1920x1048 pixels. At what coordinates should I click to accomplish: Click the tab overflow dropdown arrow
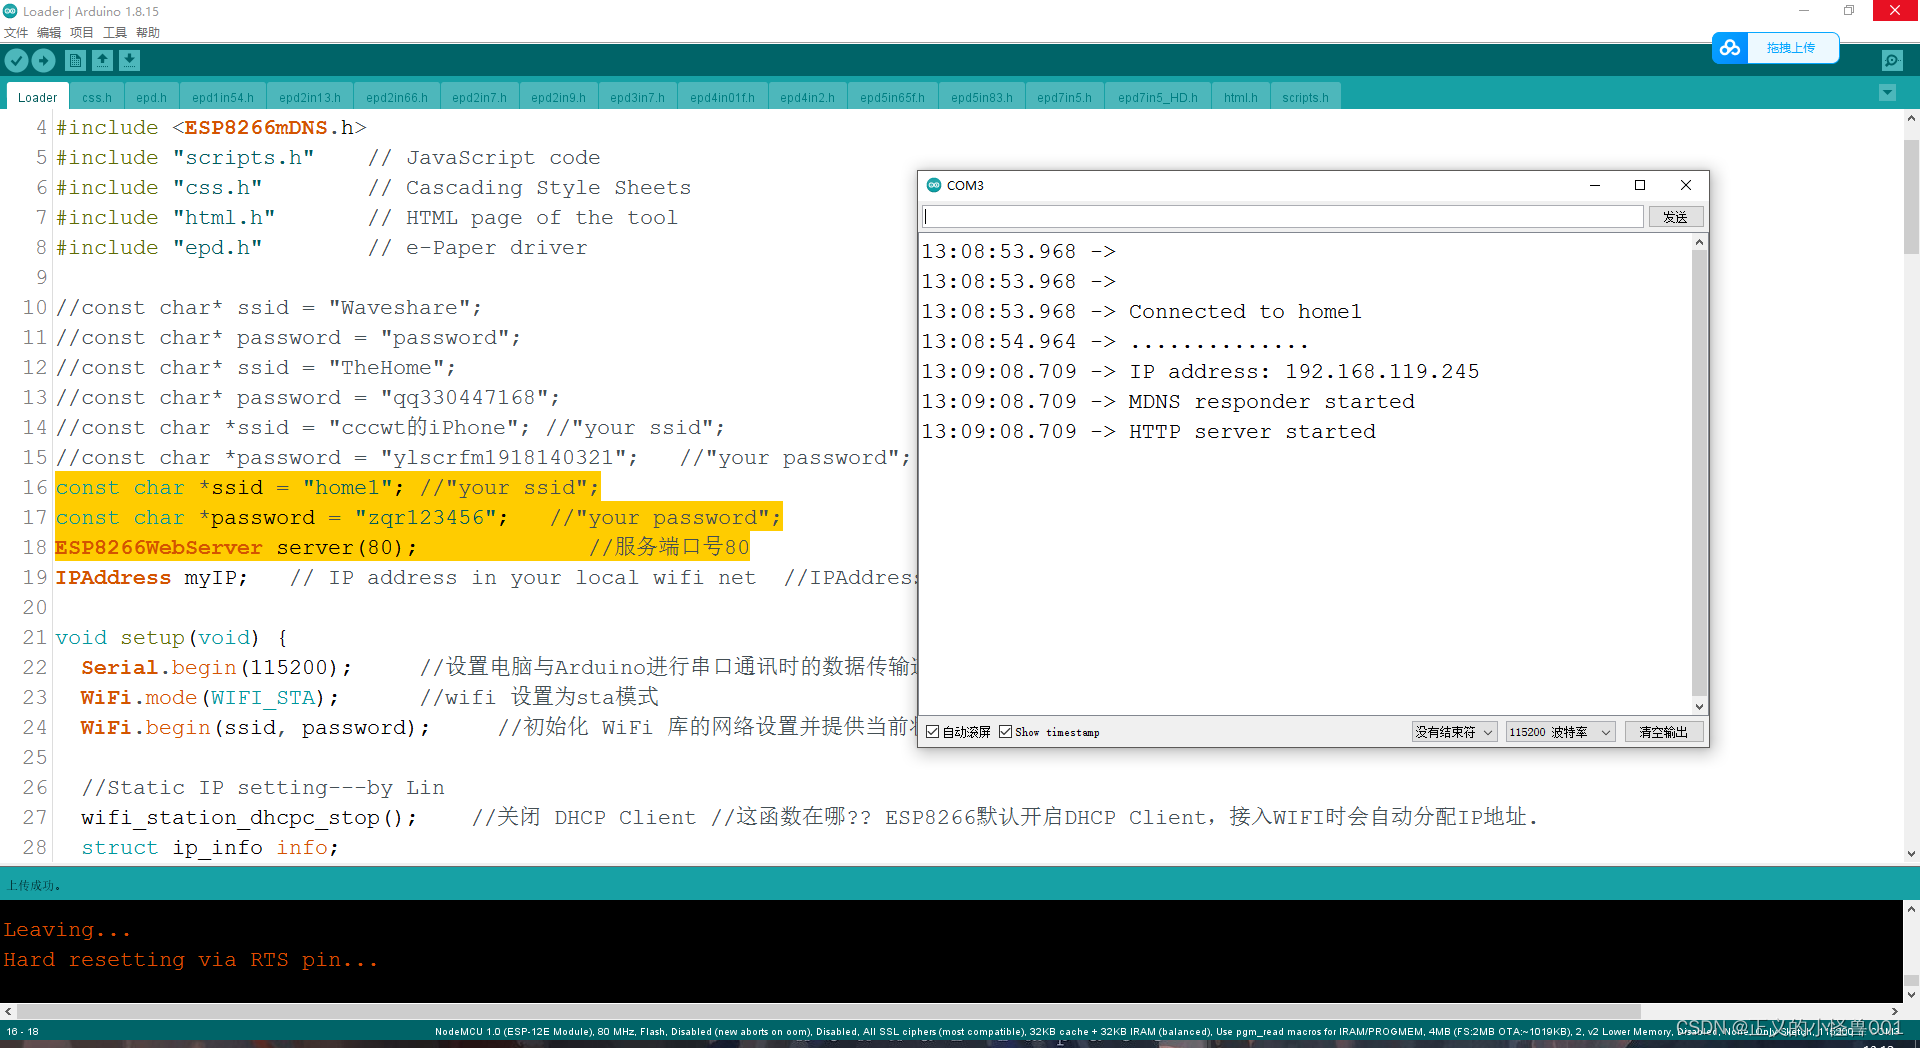[1888, 92]
